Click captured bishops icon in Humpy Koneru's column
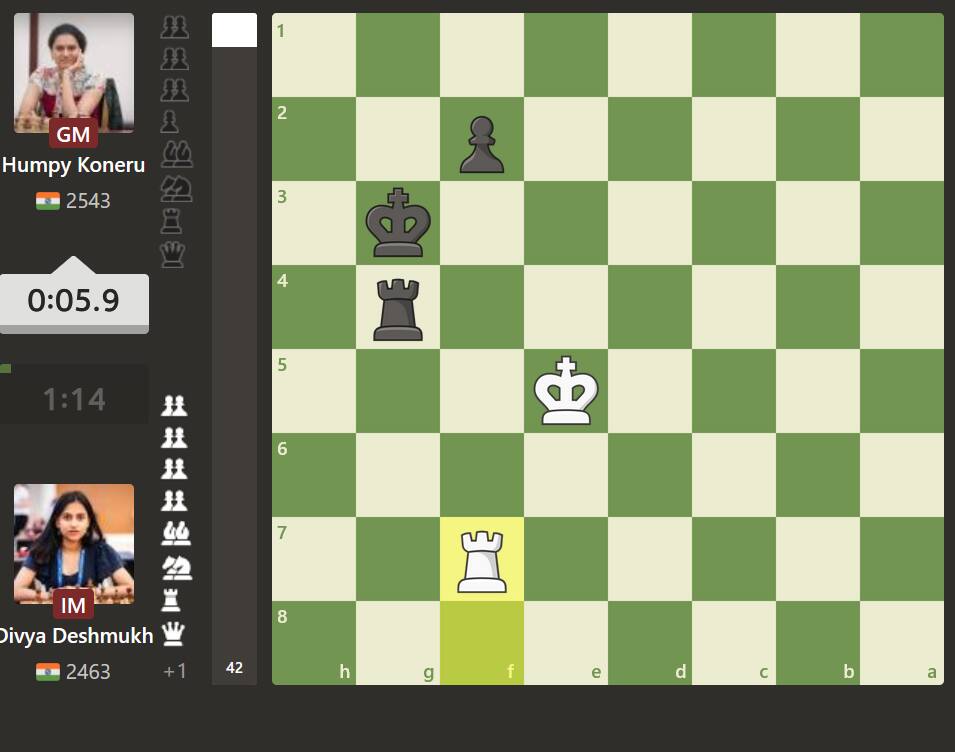 pyautogui.click(x=177, y=153)
